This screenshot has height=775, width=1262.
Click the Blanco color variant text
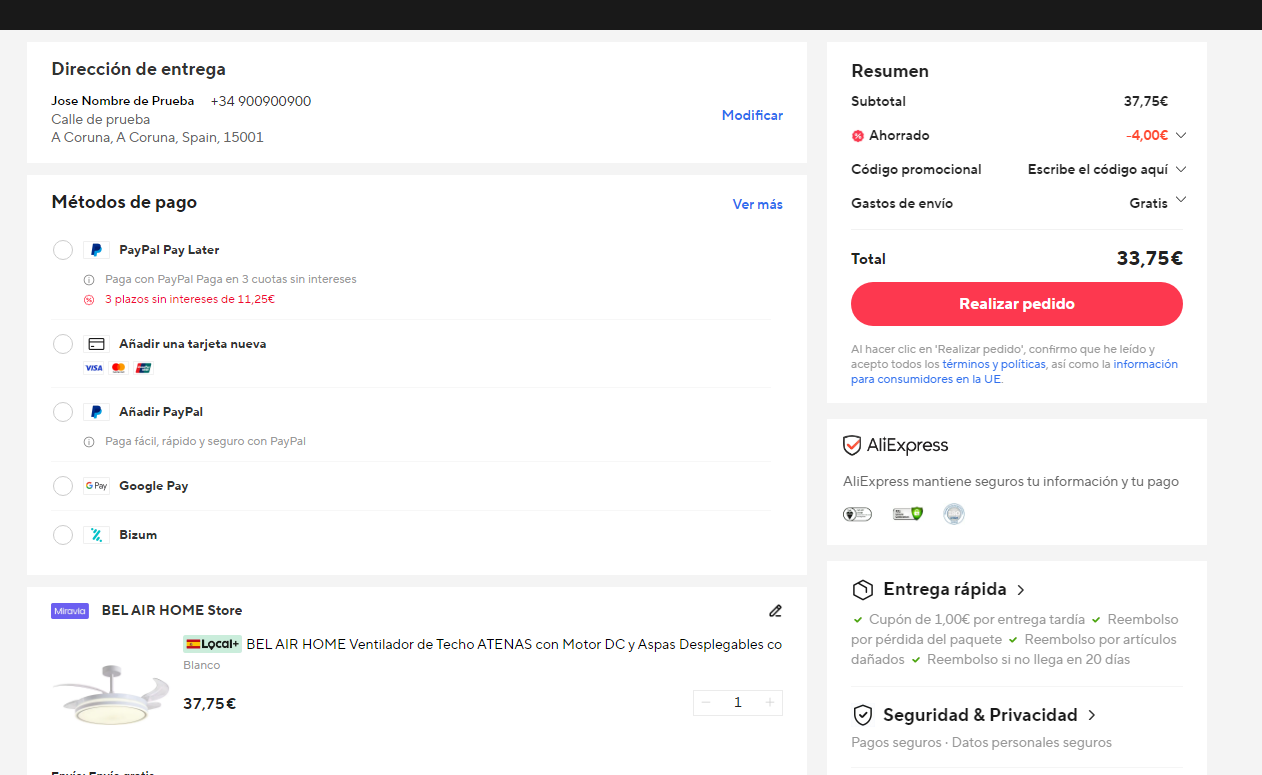click(x=202, y=666)
